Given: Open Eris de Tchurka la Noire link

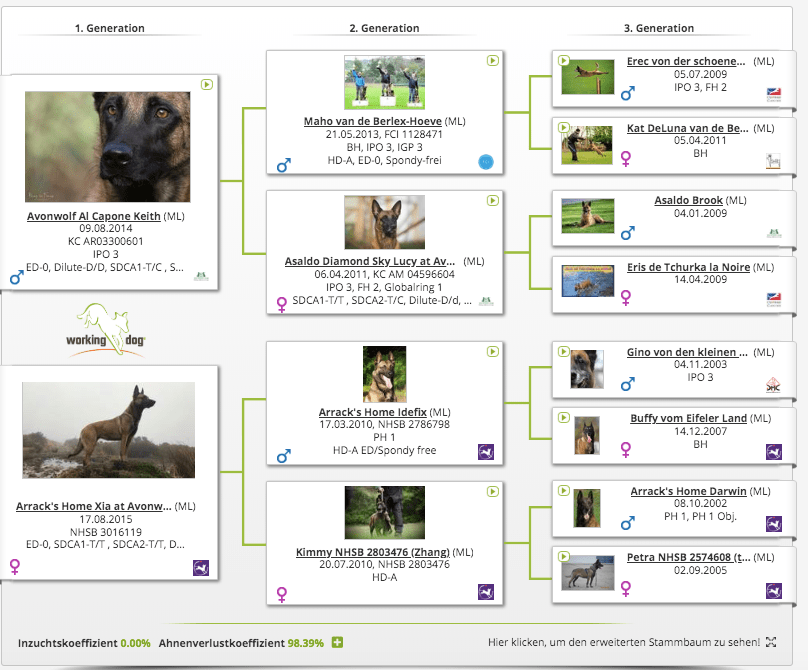Looking at the screenshot, I should pyautogui.click(x=686, y=268).
